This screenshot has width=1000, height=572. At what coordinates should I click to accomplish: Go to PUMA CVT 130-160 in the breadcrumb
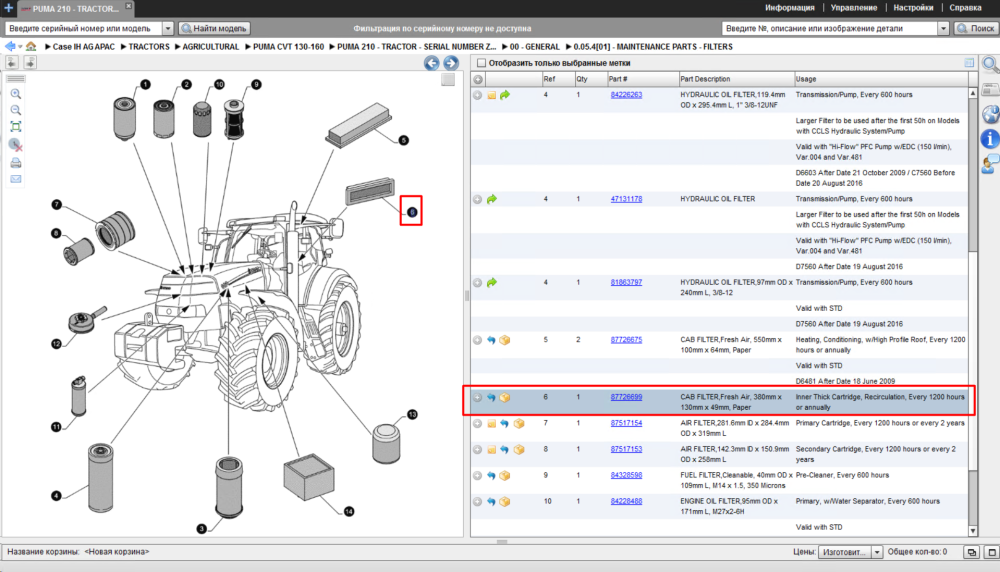(288, 47)
